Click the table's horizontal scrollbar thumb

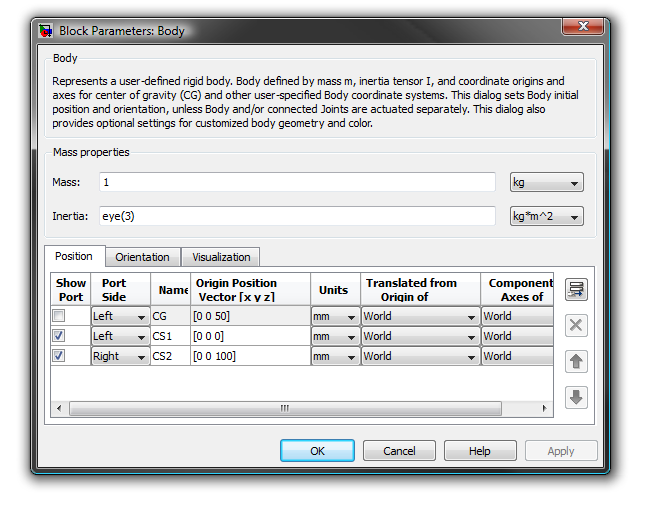(x=284, y=408)
